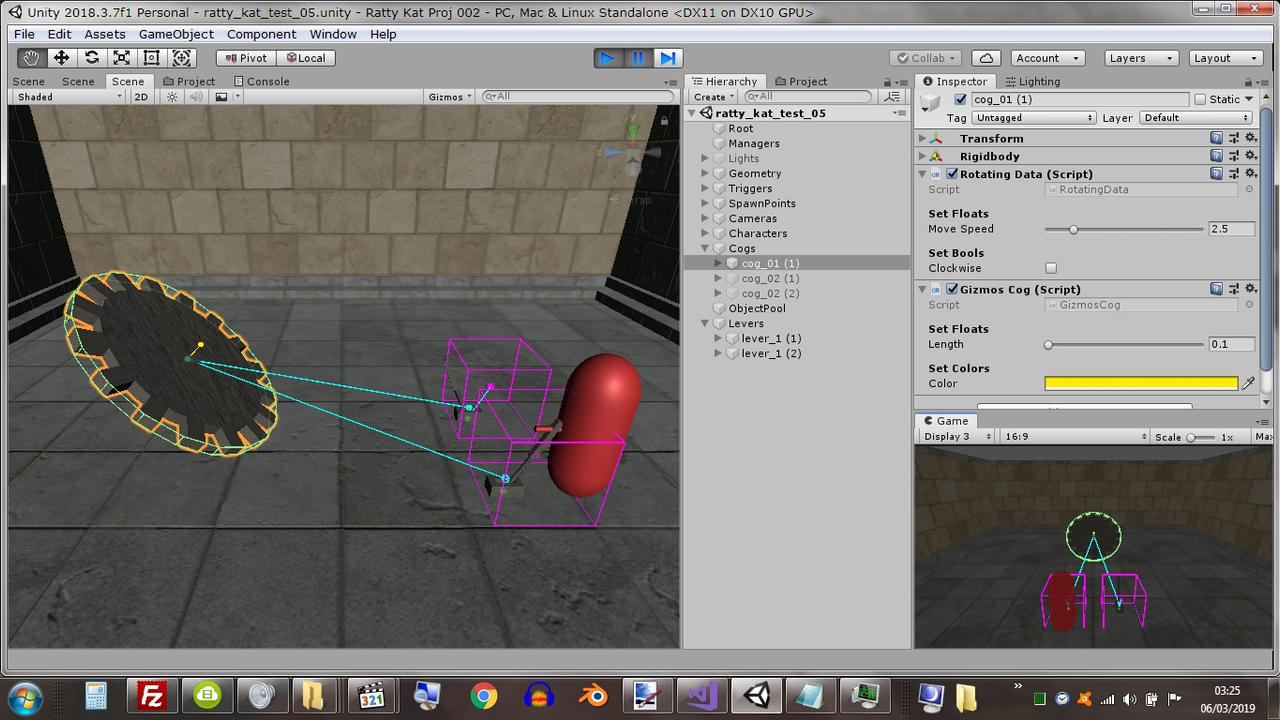Collapse the Cogs tree item
1280x720 pixels.
tap(705, 248)
